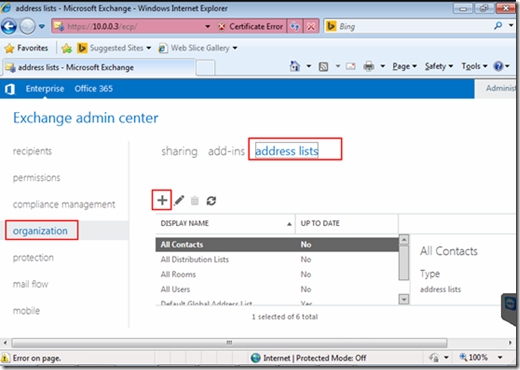Click the delete trash icon
This screenshot has width=520, height=370.
point(195,201)
